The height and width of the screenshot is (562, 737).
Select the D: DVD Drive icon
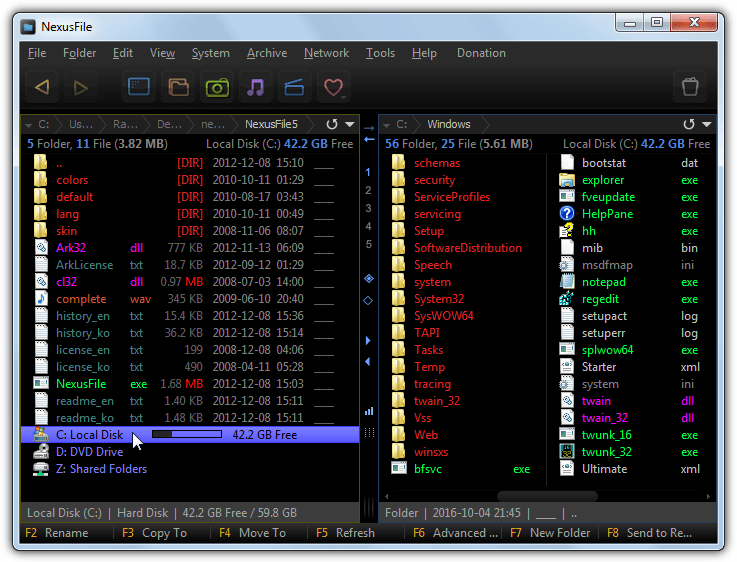pyautogui.click(x=41, y=452)
